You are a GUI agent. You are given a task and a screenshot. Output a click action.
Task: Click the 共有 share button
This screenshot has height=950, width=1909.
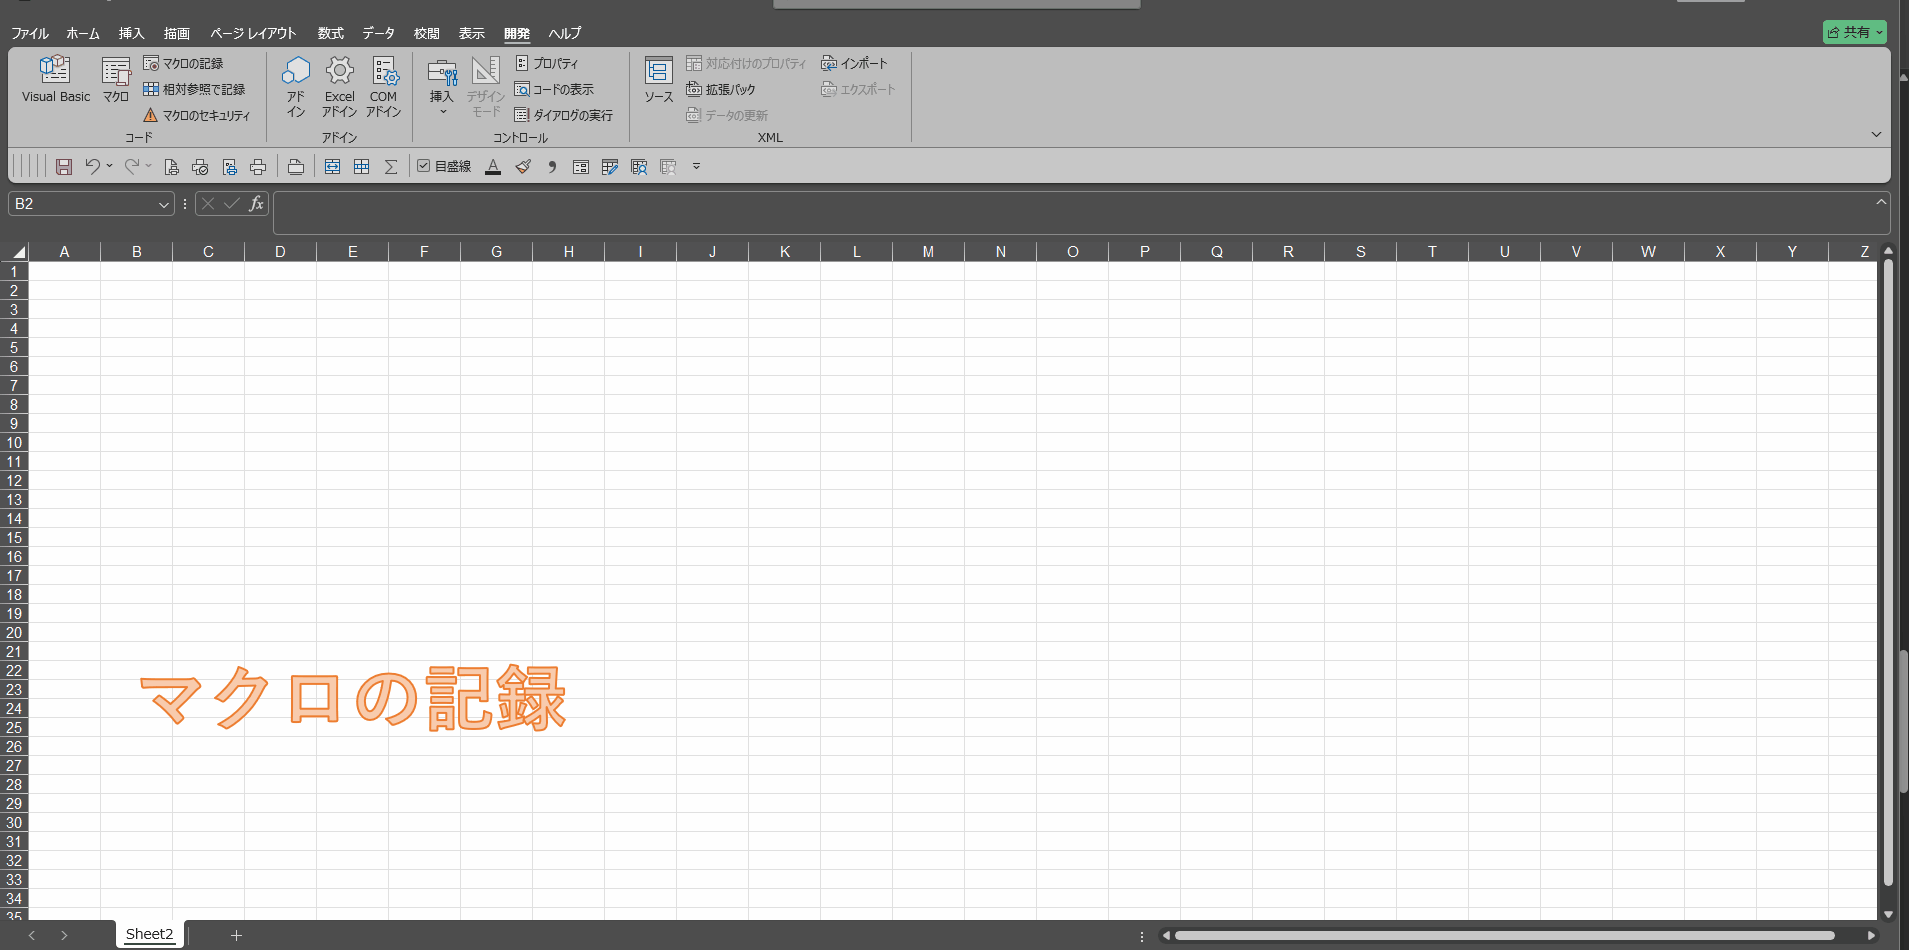1854,32
